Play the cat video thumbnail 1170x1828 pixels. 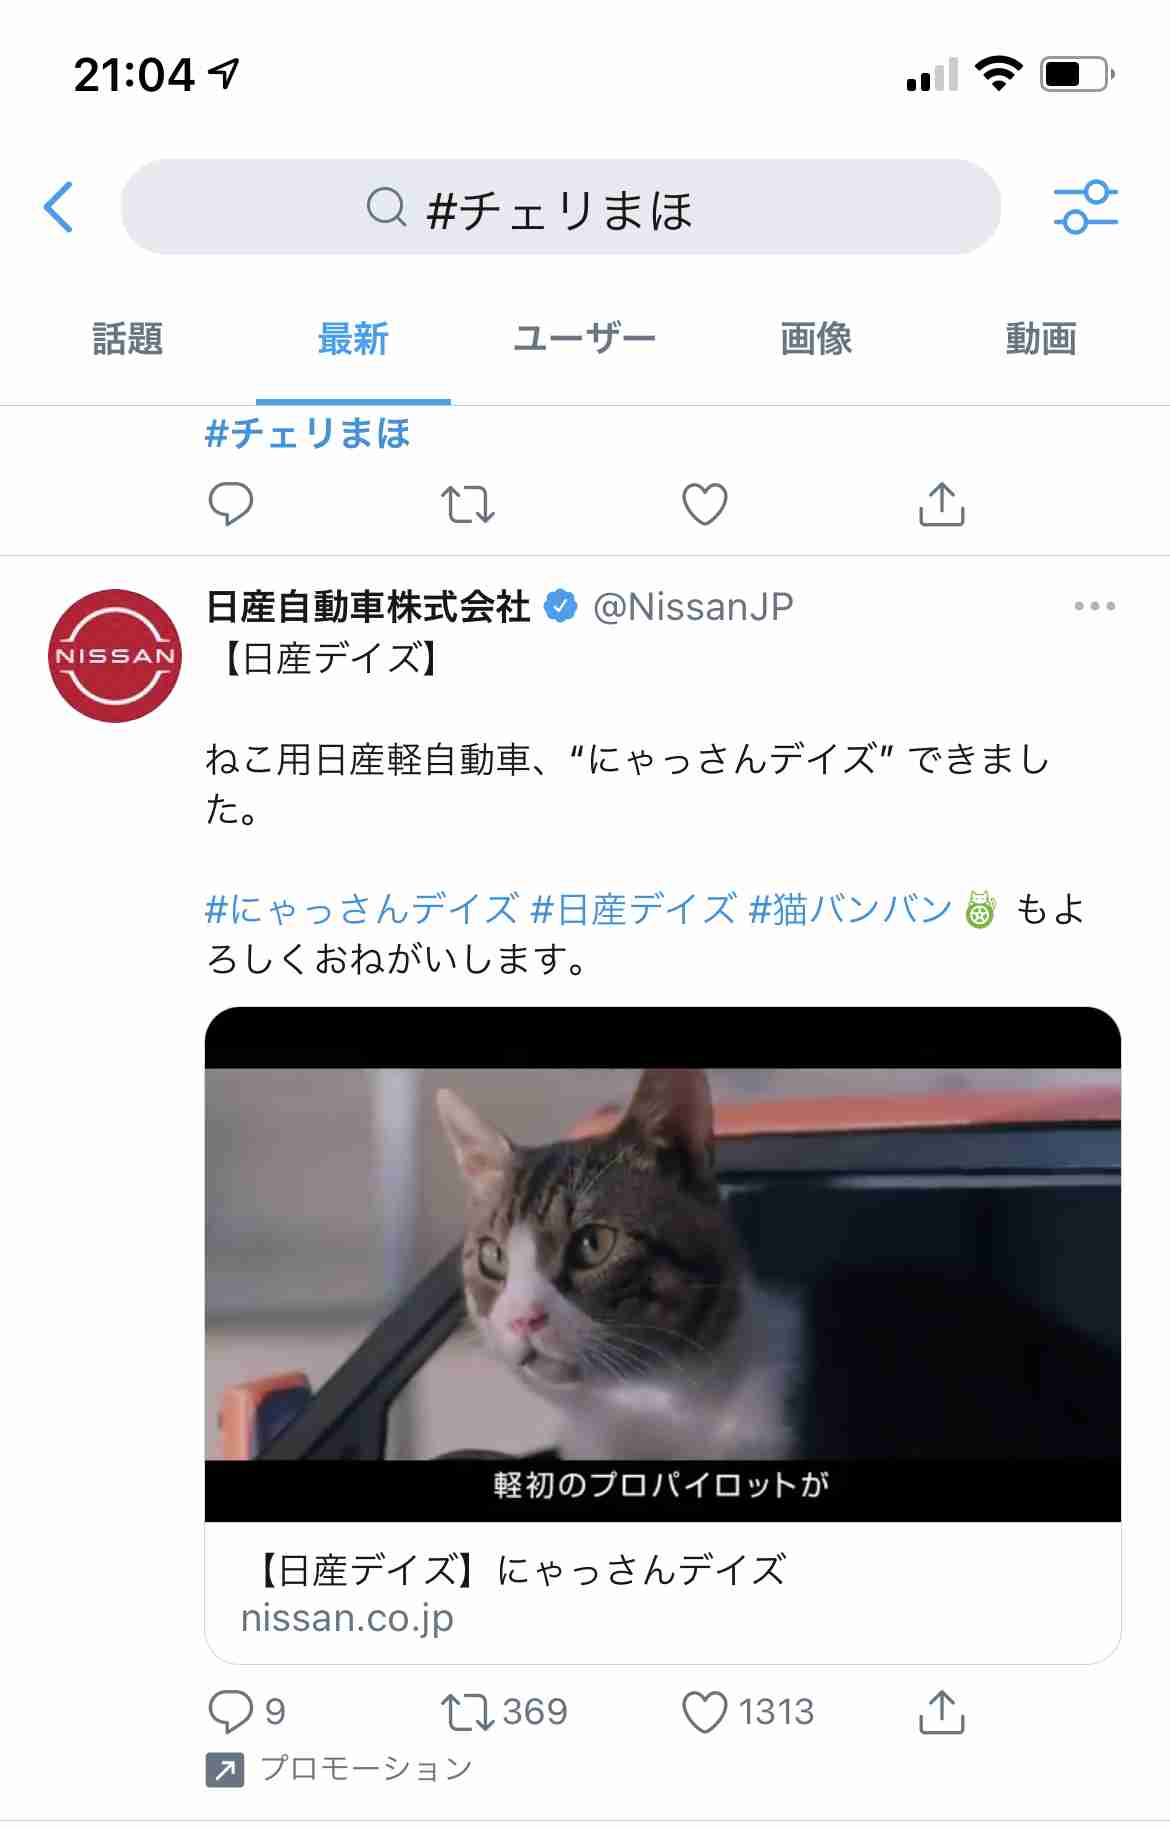(662, 1264)
